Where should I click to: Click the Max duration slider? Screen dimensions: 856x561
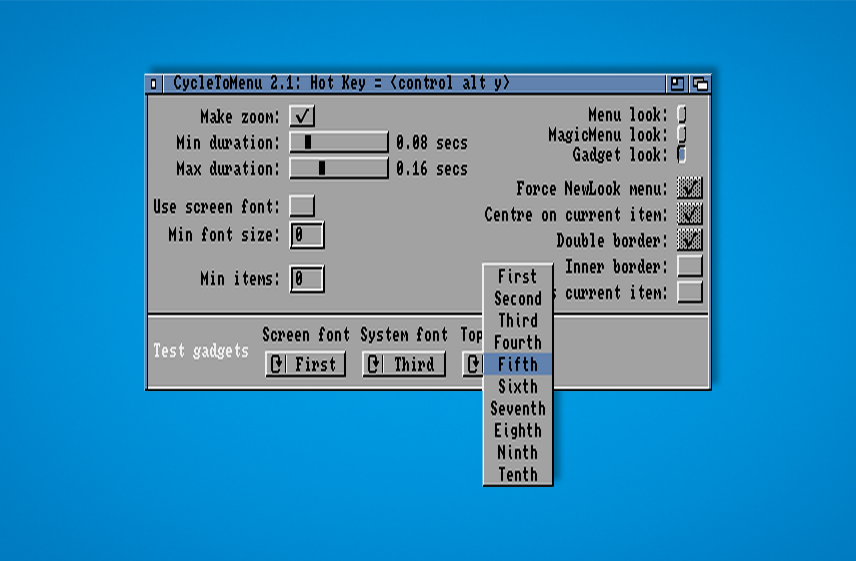339,168
